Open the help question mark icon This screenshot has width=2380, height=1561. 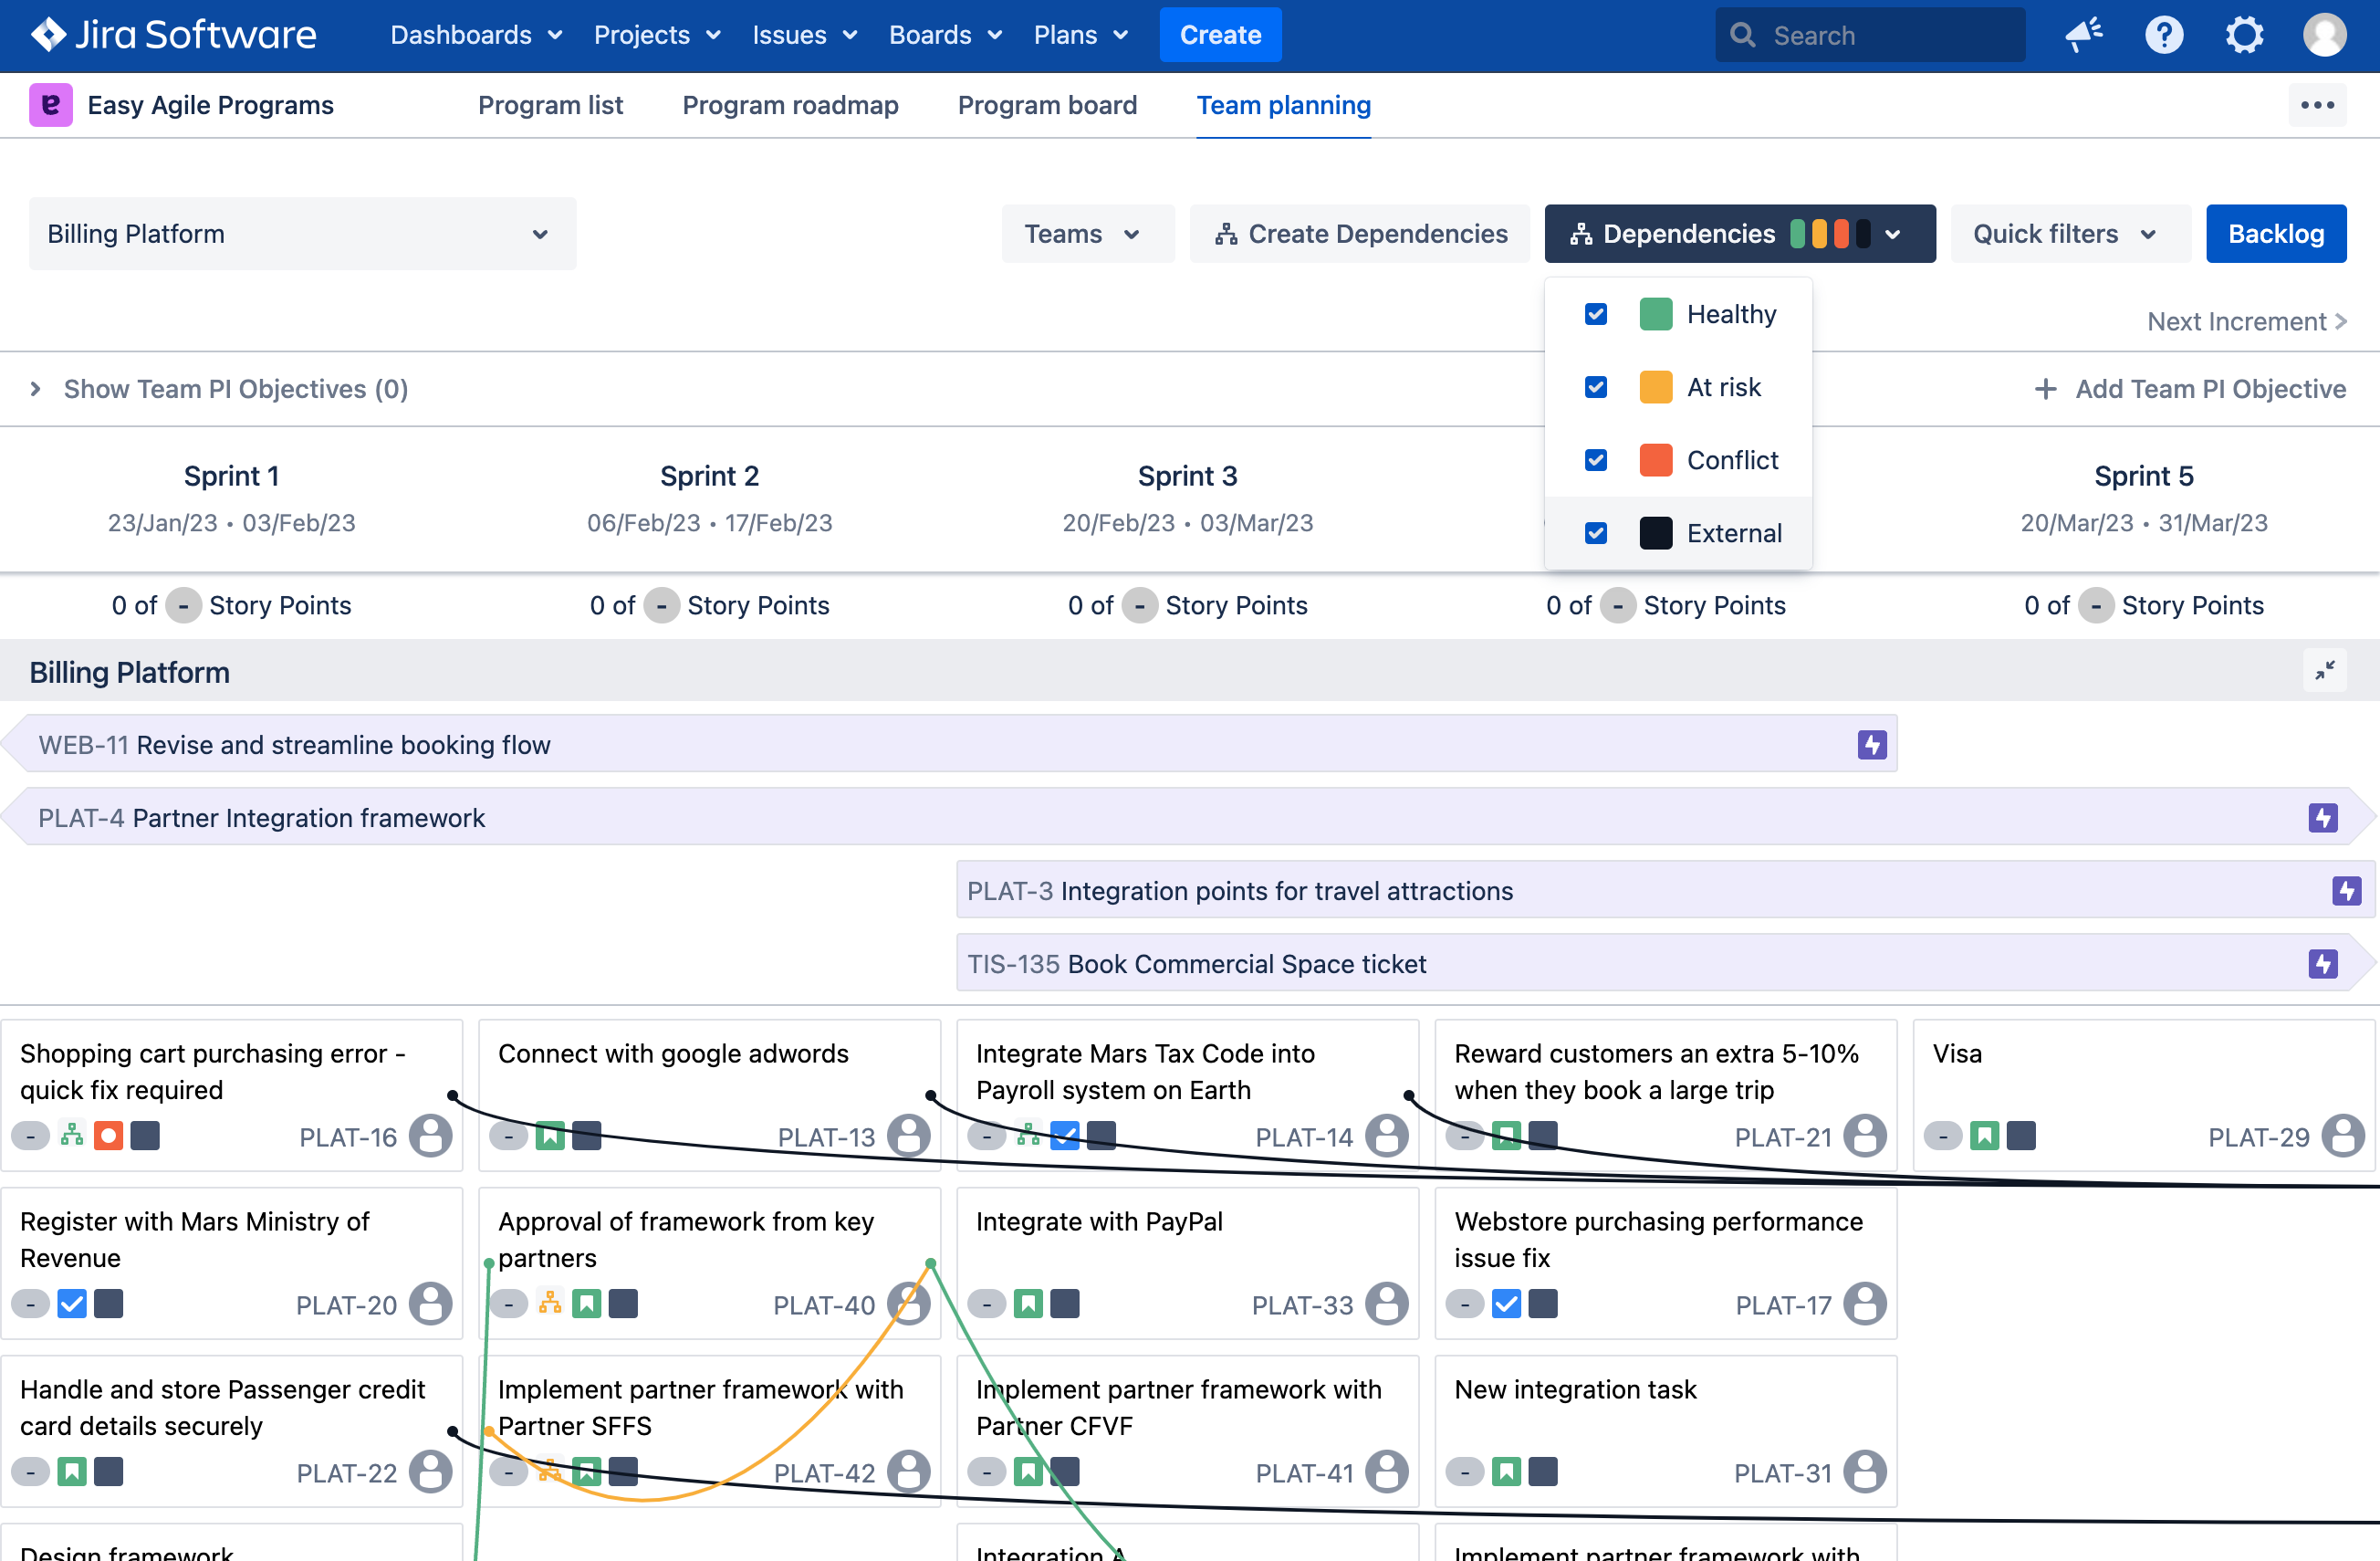tap(2164, 35)
